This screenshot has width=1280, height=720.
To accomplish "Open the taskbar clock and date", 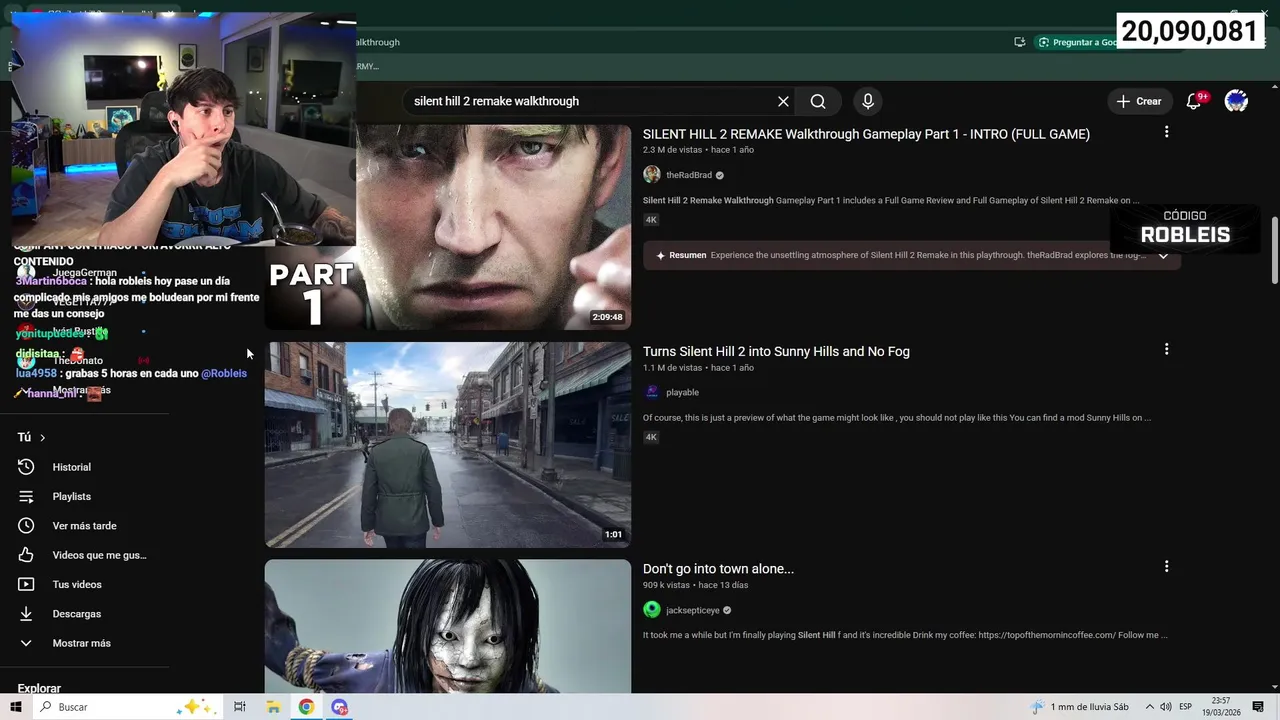I will (1221, 707).
